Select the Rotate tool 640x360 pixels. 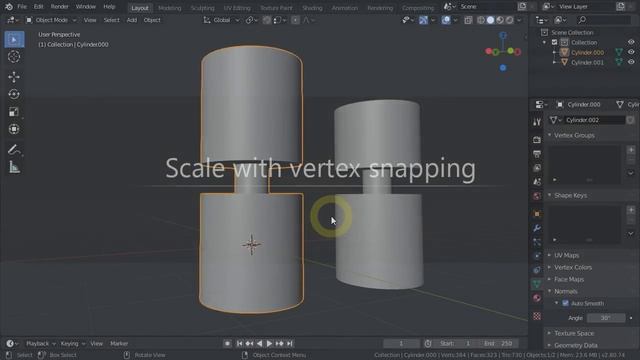(14, 94)
